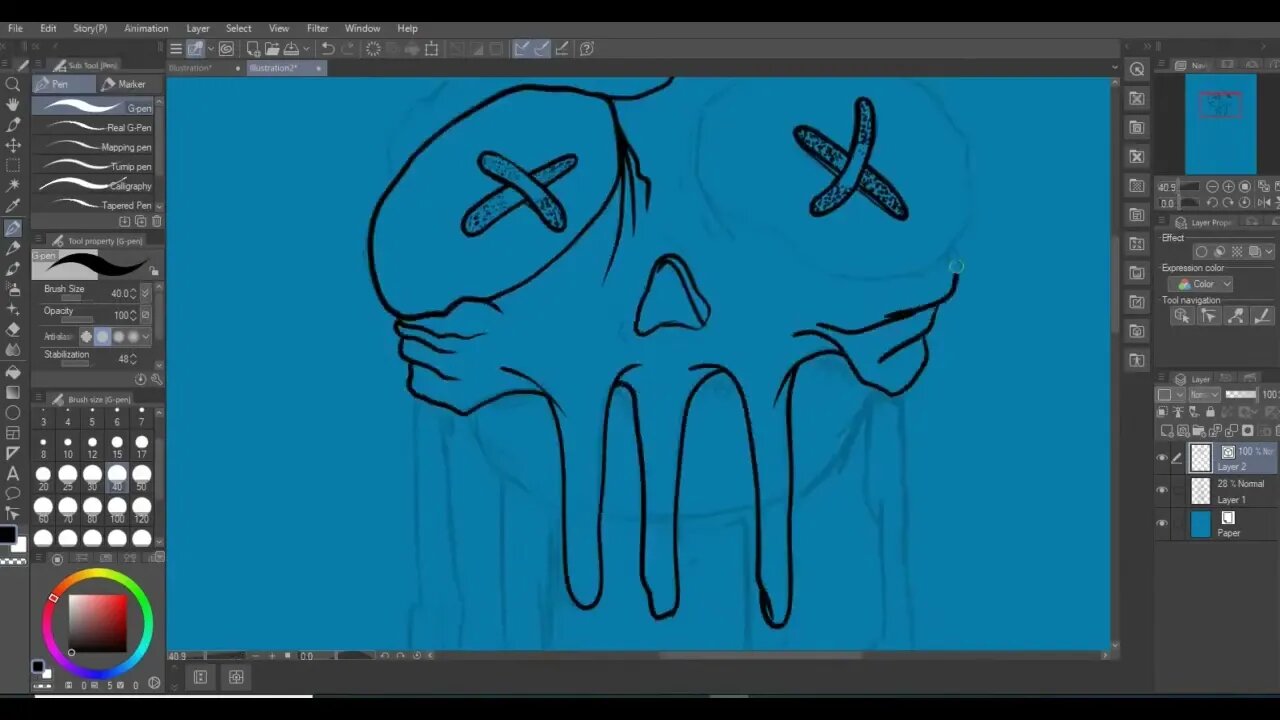
Task: Click the zoom in icon in Navigator
Action: (x=1229, y=187)
